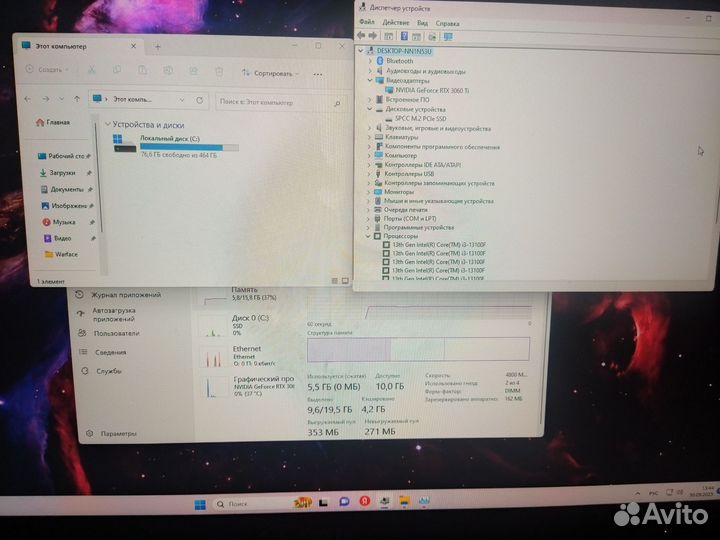
Task: Open Главная in Explorer sidebar
Action: [x=53, y=123]
